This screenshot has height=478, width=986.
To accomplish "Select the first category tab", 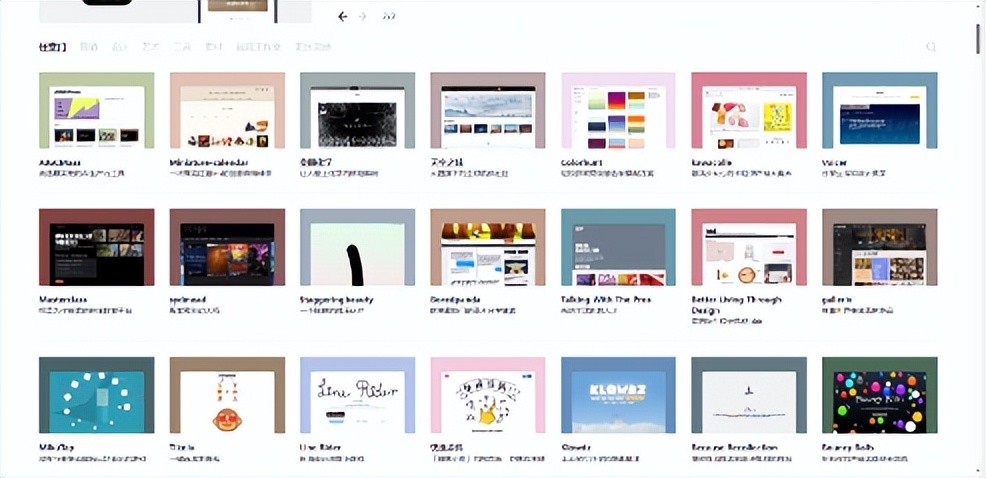I will point(52,47).
